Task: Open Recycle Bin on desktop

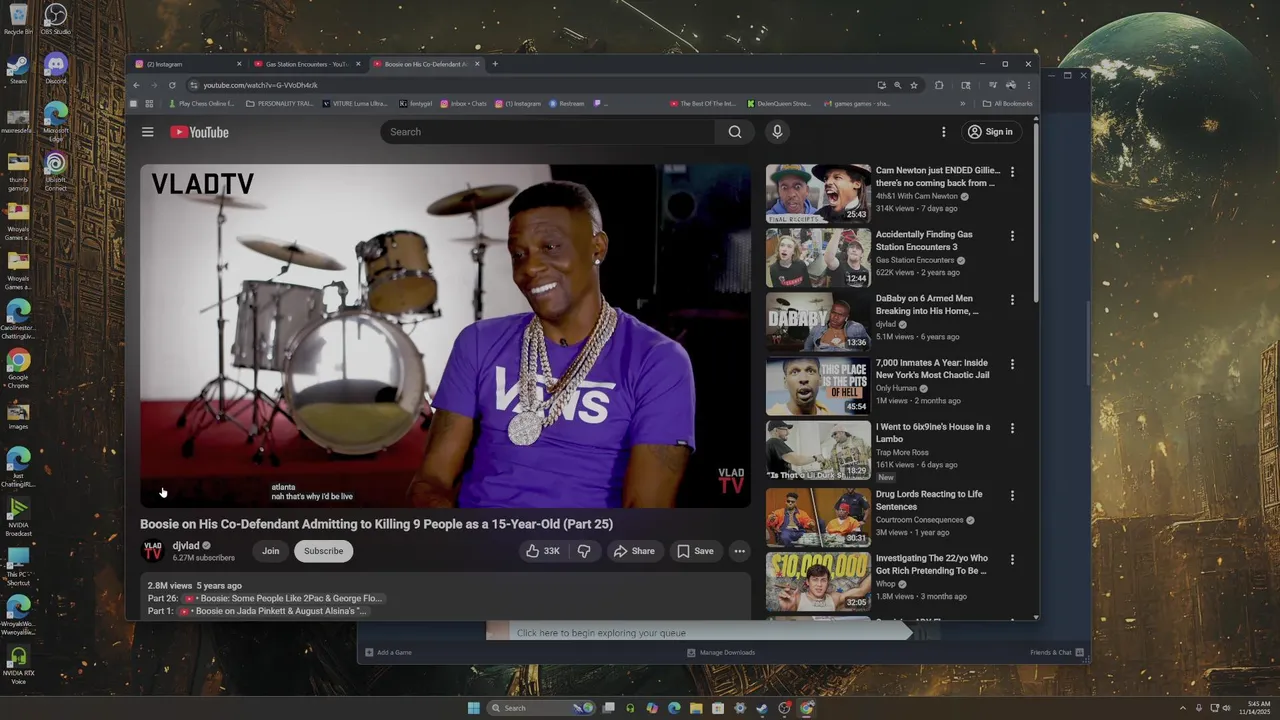Action: pos(18,18)
